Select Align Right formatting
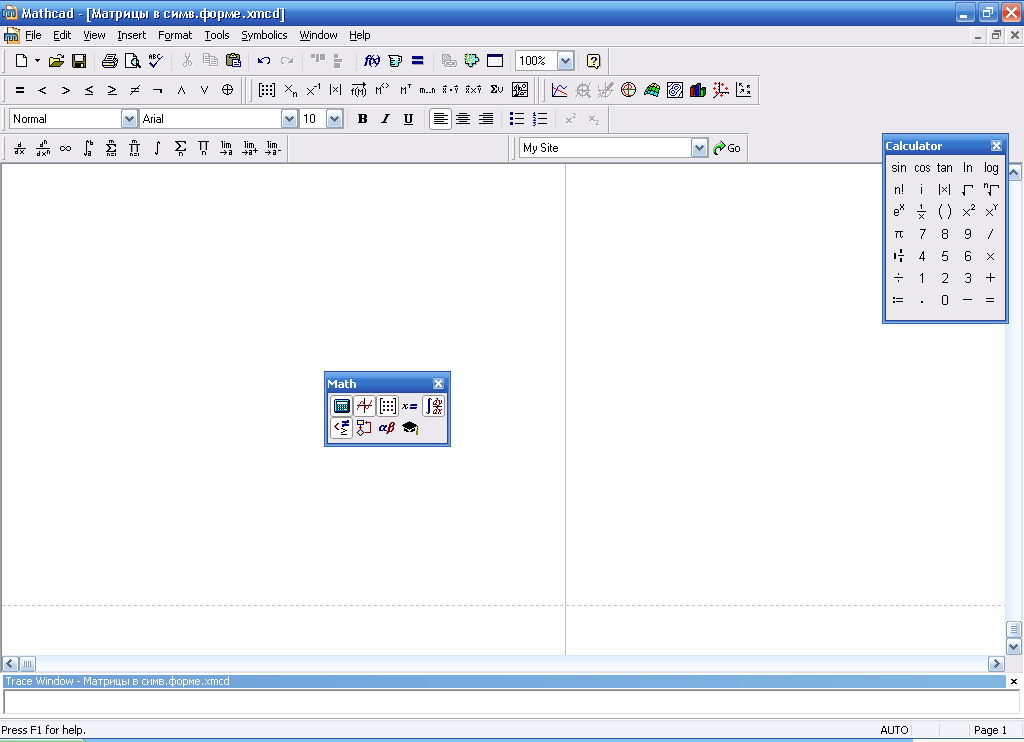This screenshot has width=1024, height=742. pyautogui.click(x=486, y=119)
